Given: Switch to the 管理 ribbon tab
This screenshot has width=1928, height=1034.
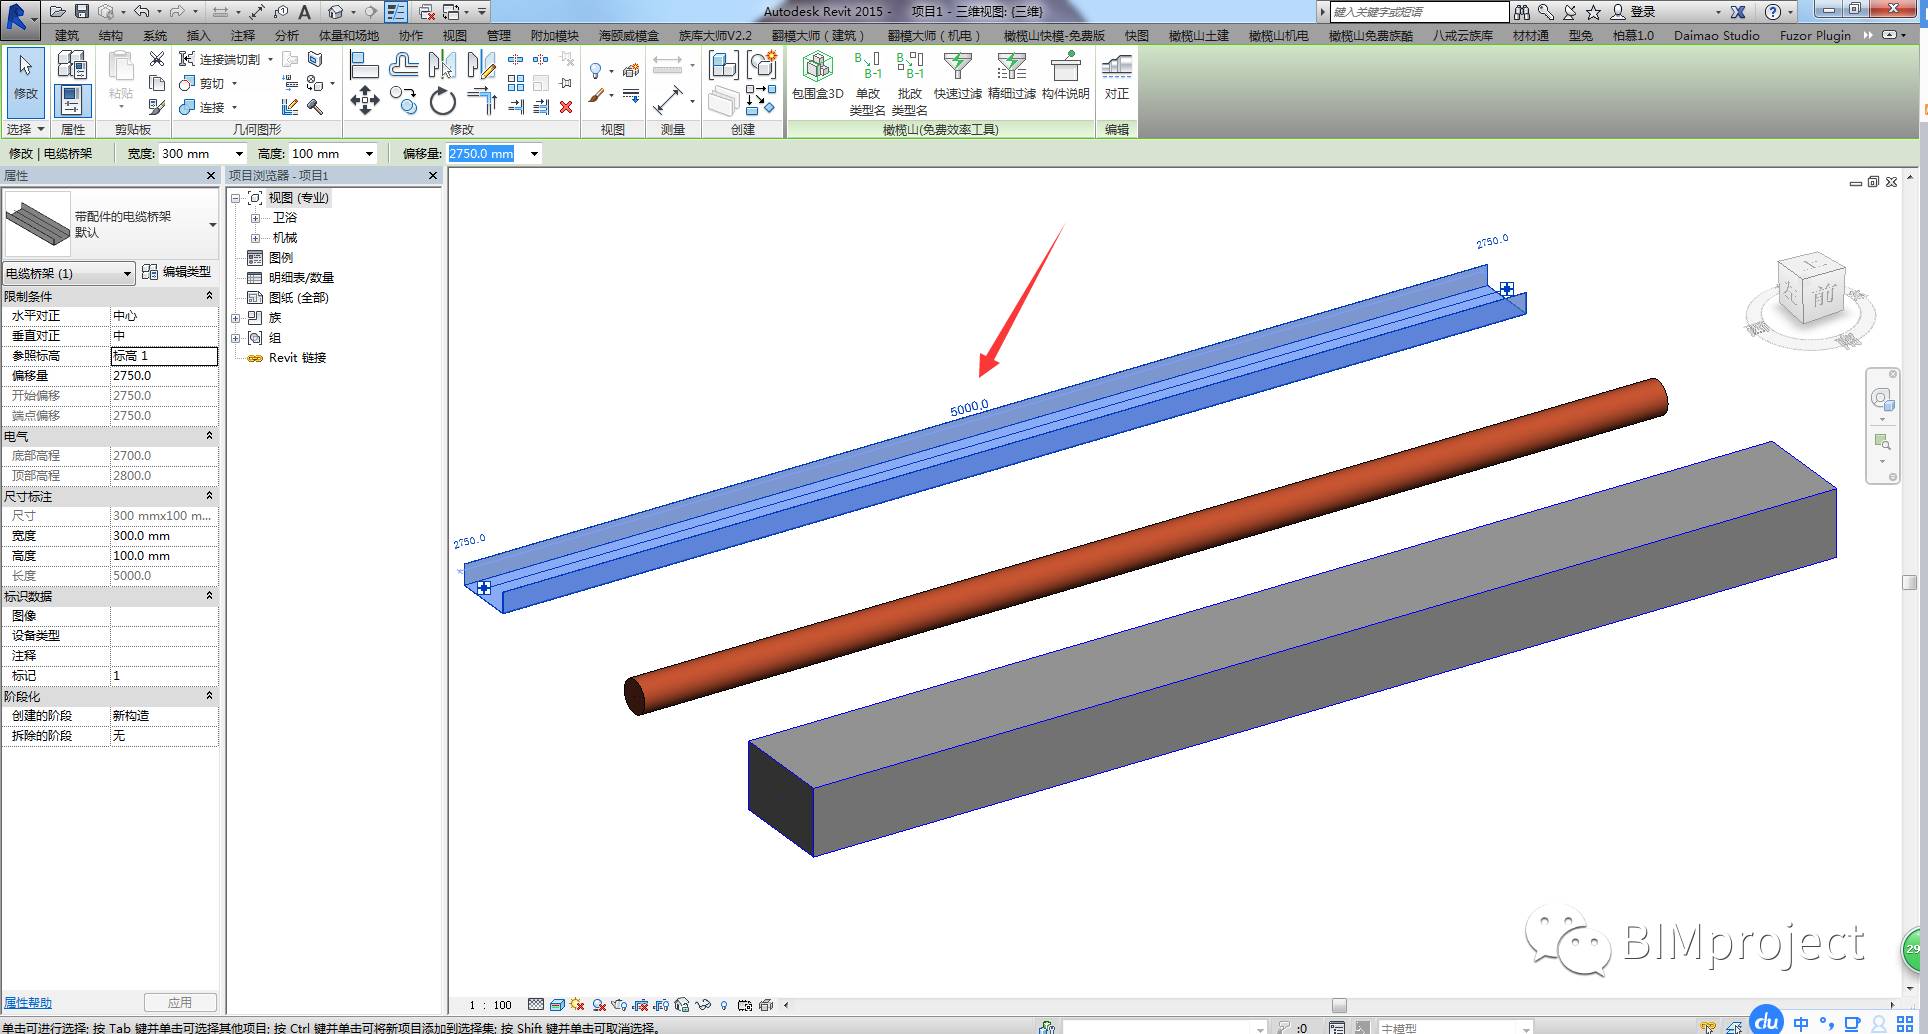Looking at the screenshot, I should [x=498, y=35].
